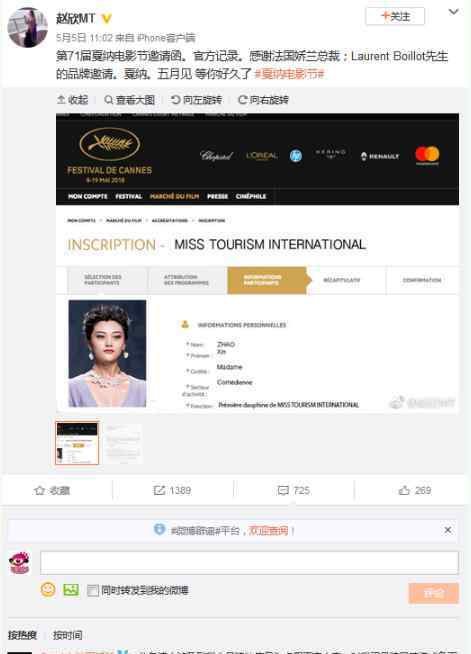Expand the post options chevron menu
471x654 pixels.
click(x=453, y=12)
